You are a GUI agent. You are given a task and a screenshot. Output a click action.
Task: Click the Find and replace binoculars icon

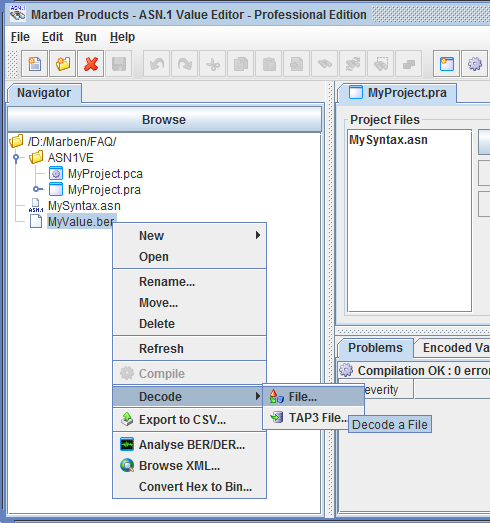tap(353, 64)
